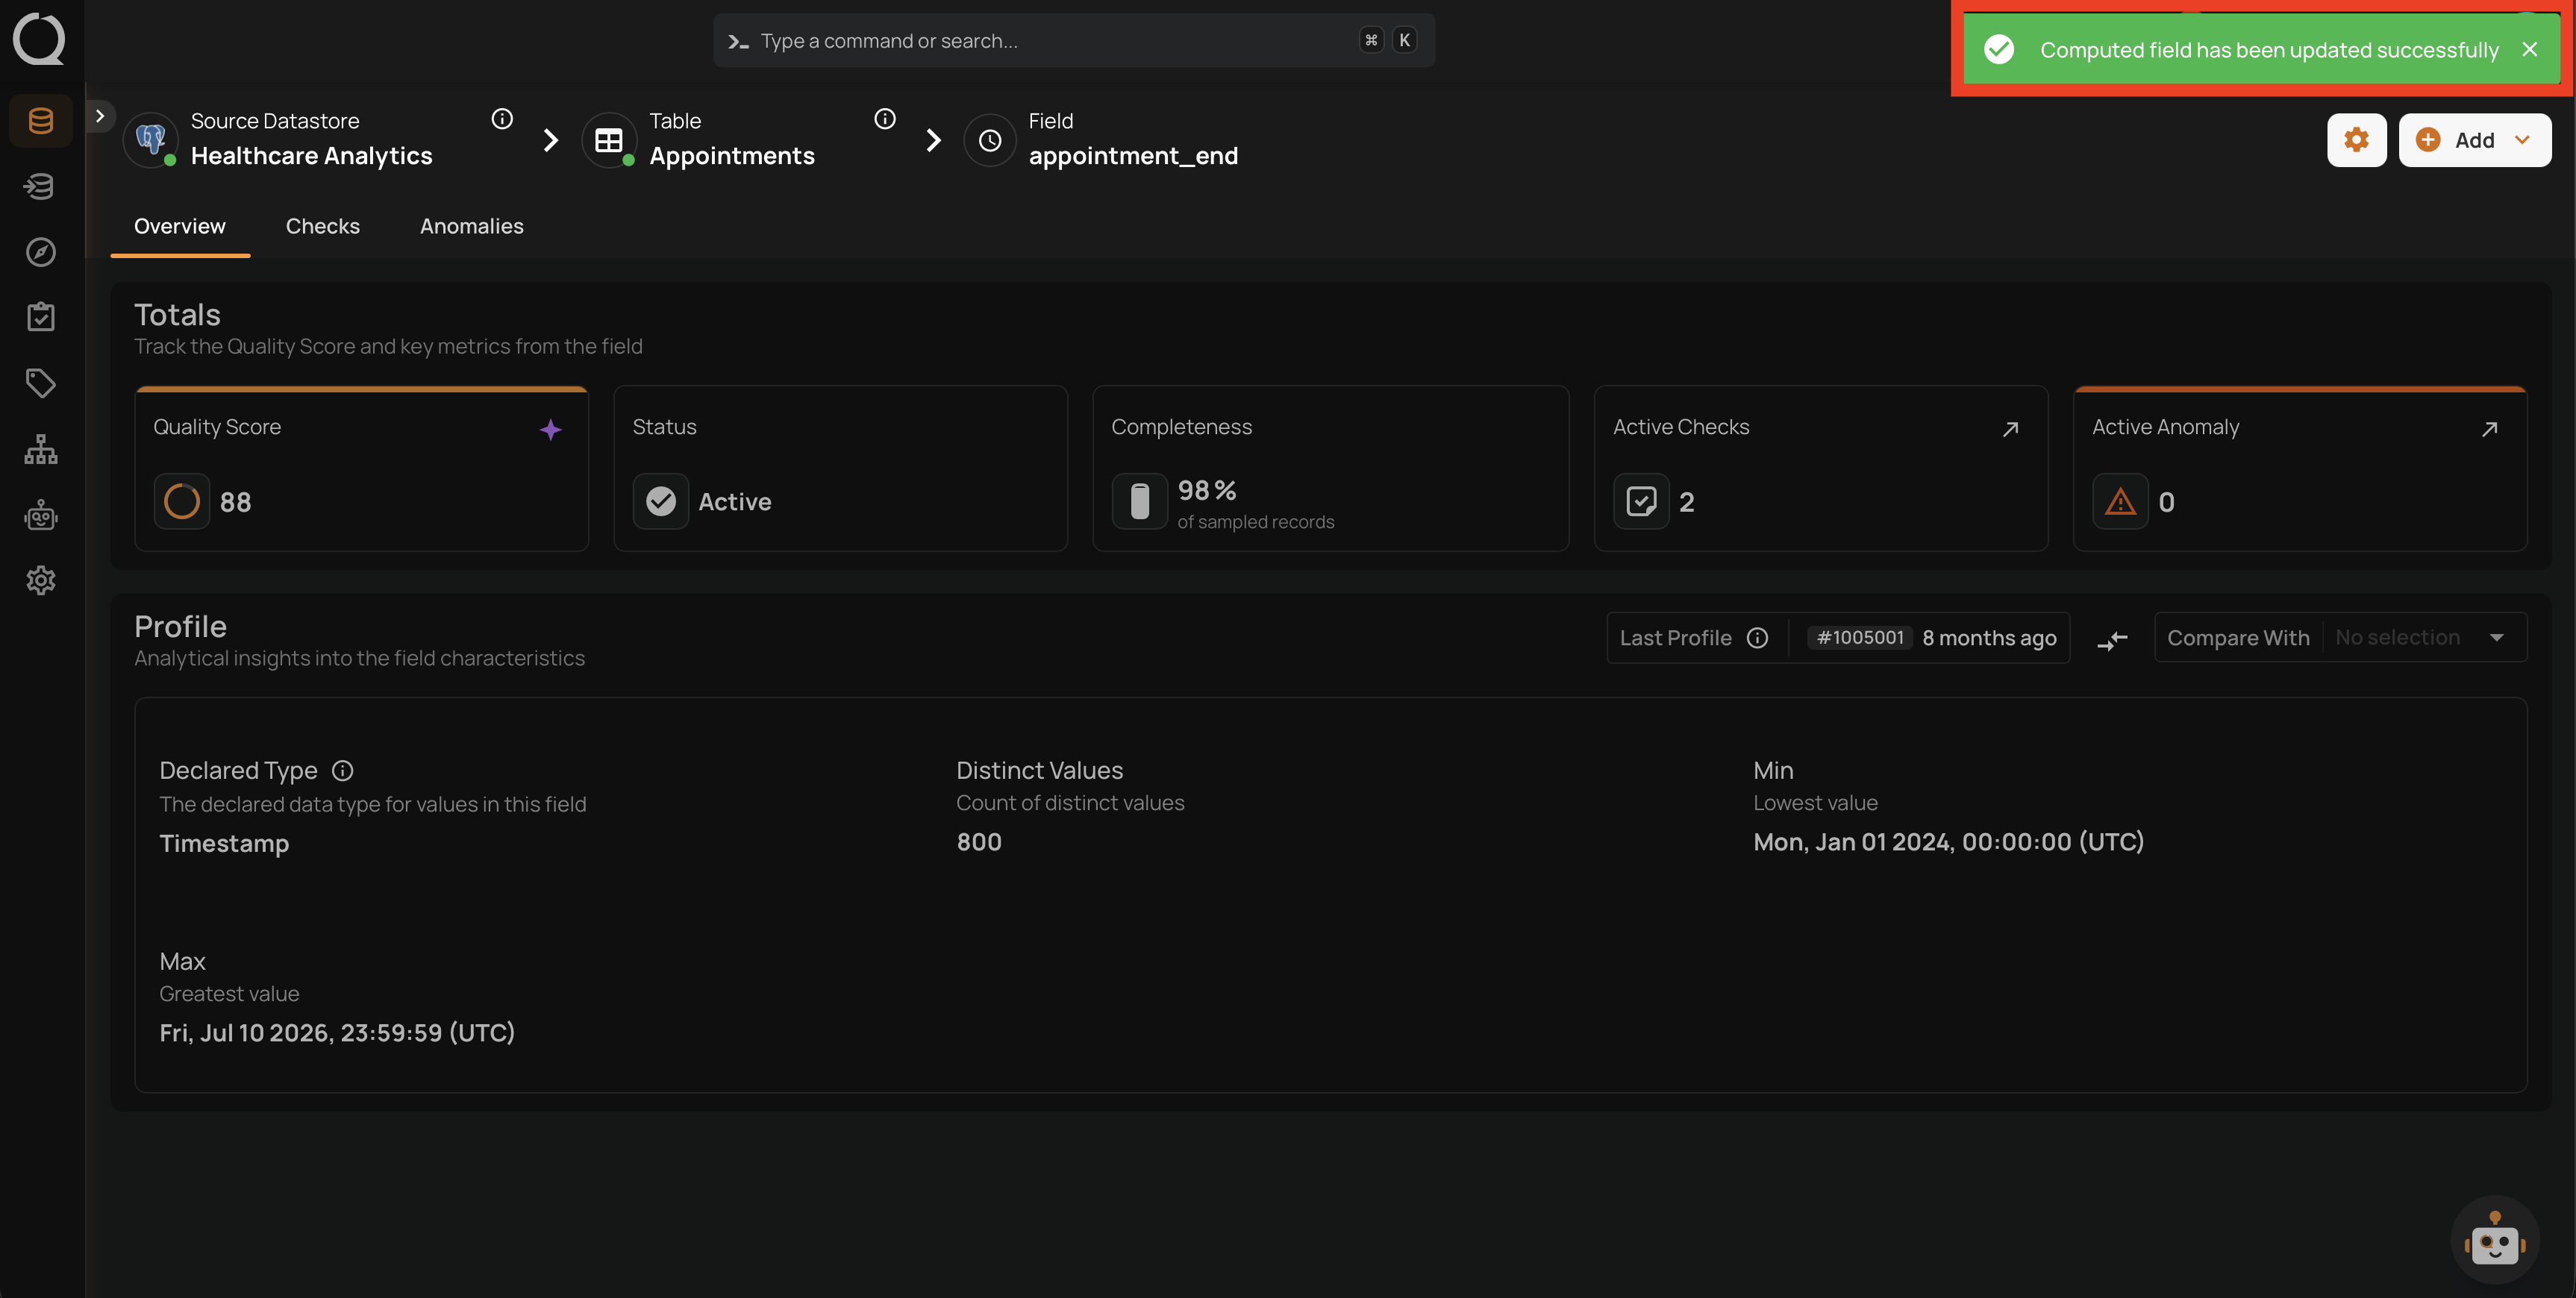Screen dimensions: 2576x1298
Task: Open the Tags sidebar icon
Action: tap(41, 383)
